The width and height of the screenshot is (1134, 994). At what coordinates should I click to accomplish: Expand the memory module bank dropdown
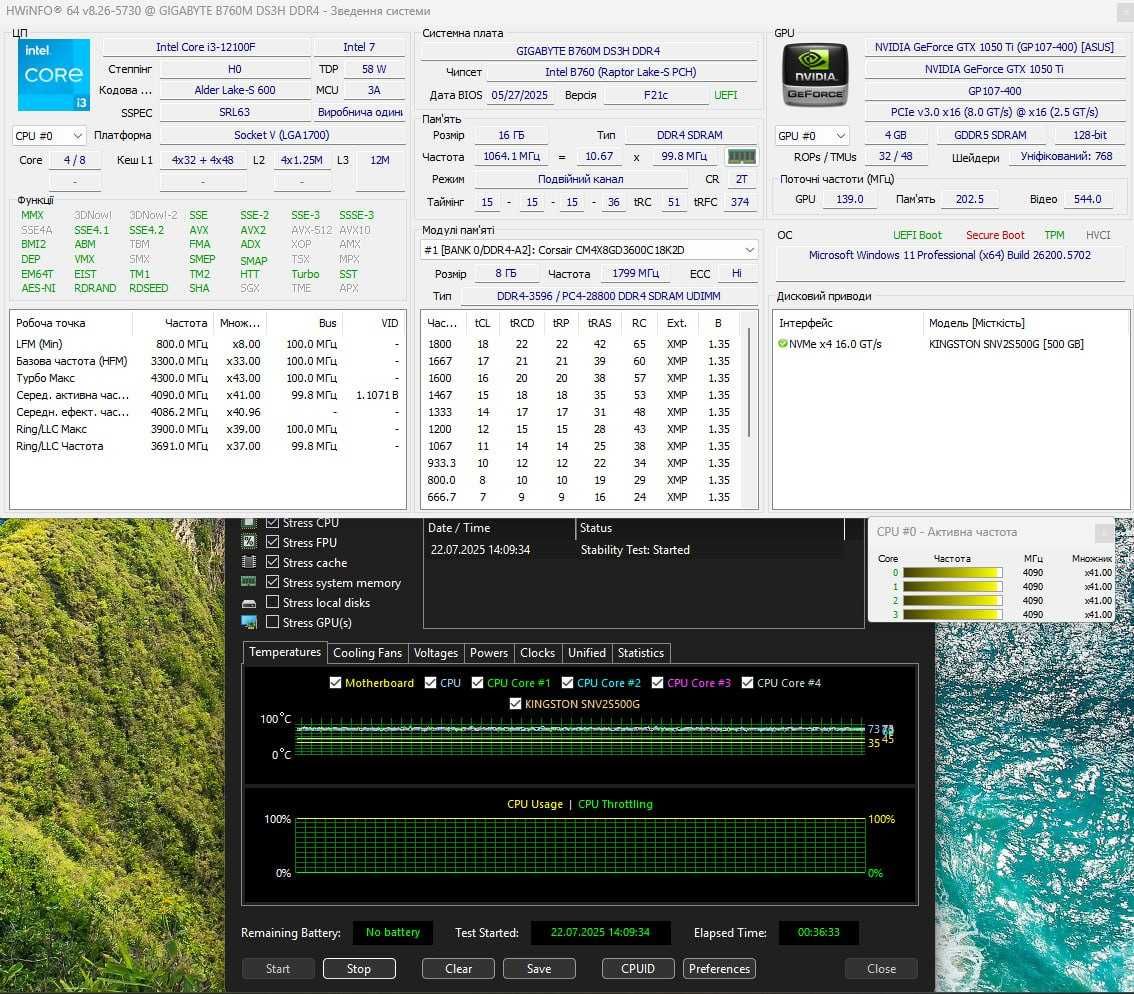(589, 250)
